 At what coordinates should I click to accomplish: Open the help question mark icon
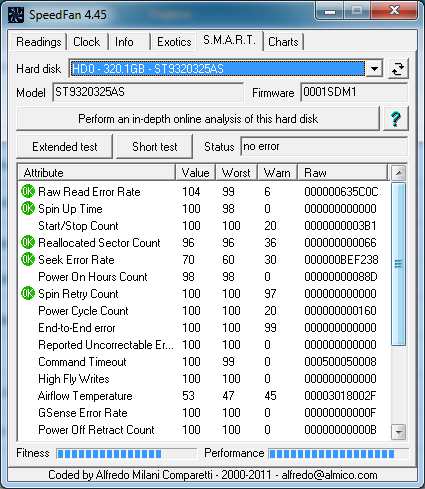[x=396, y=119]
